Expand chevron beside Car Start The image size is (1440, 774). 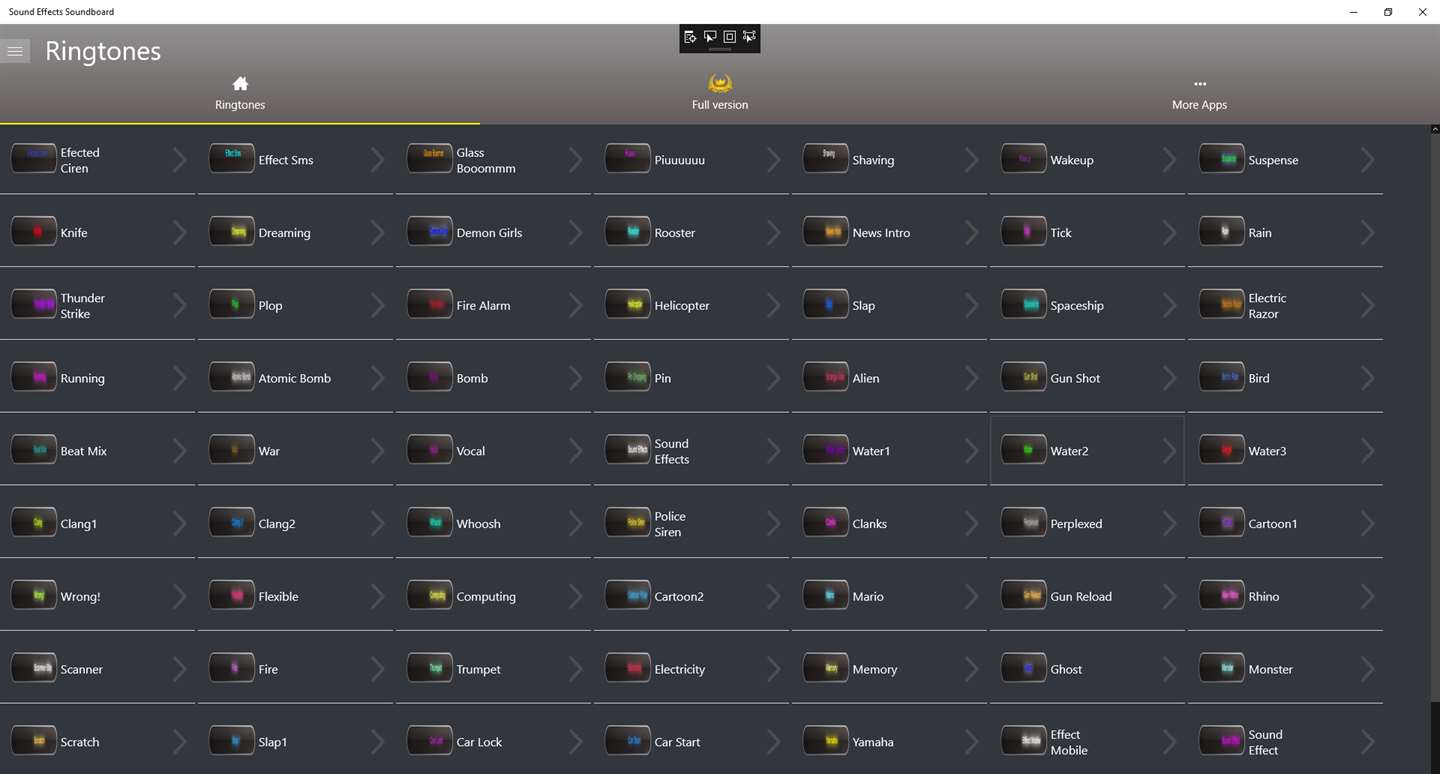click(773, 742)
